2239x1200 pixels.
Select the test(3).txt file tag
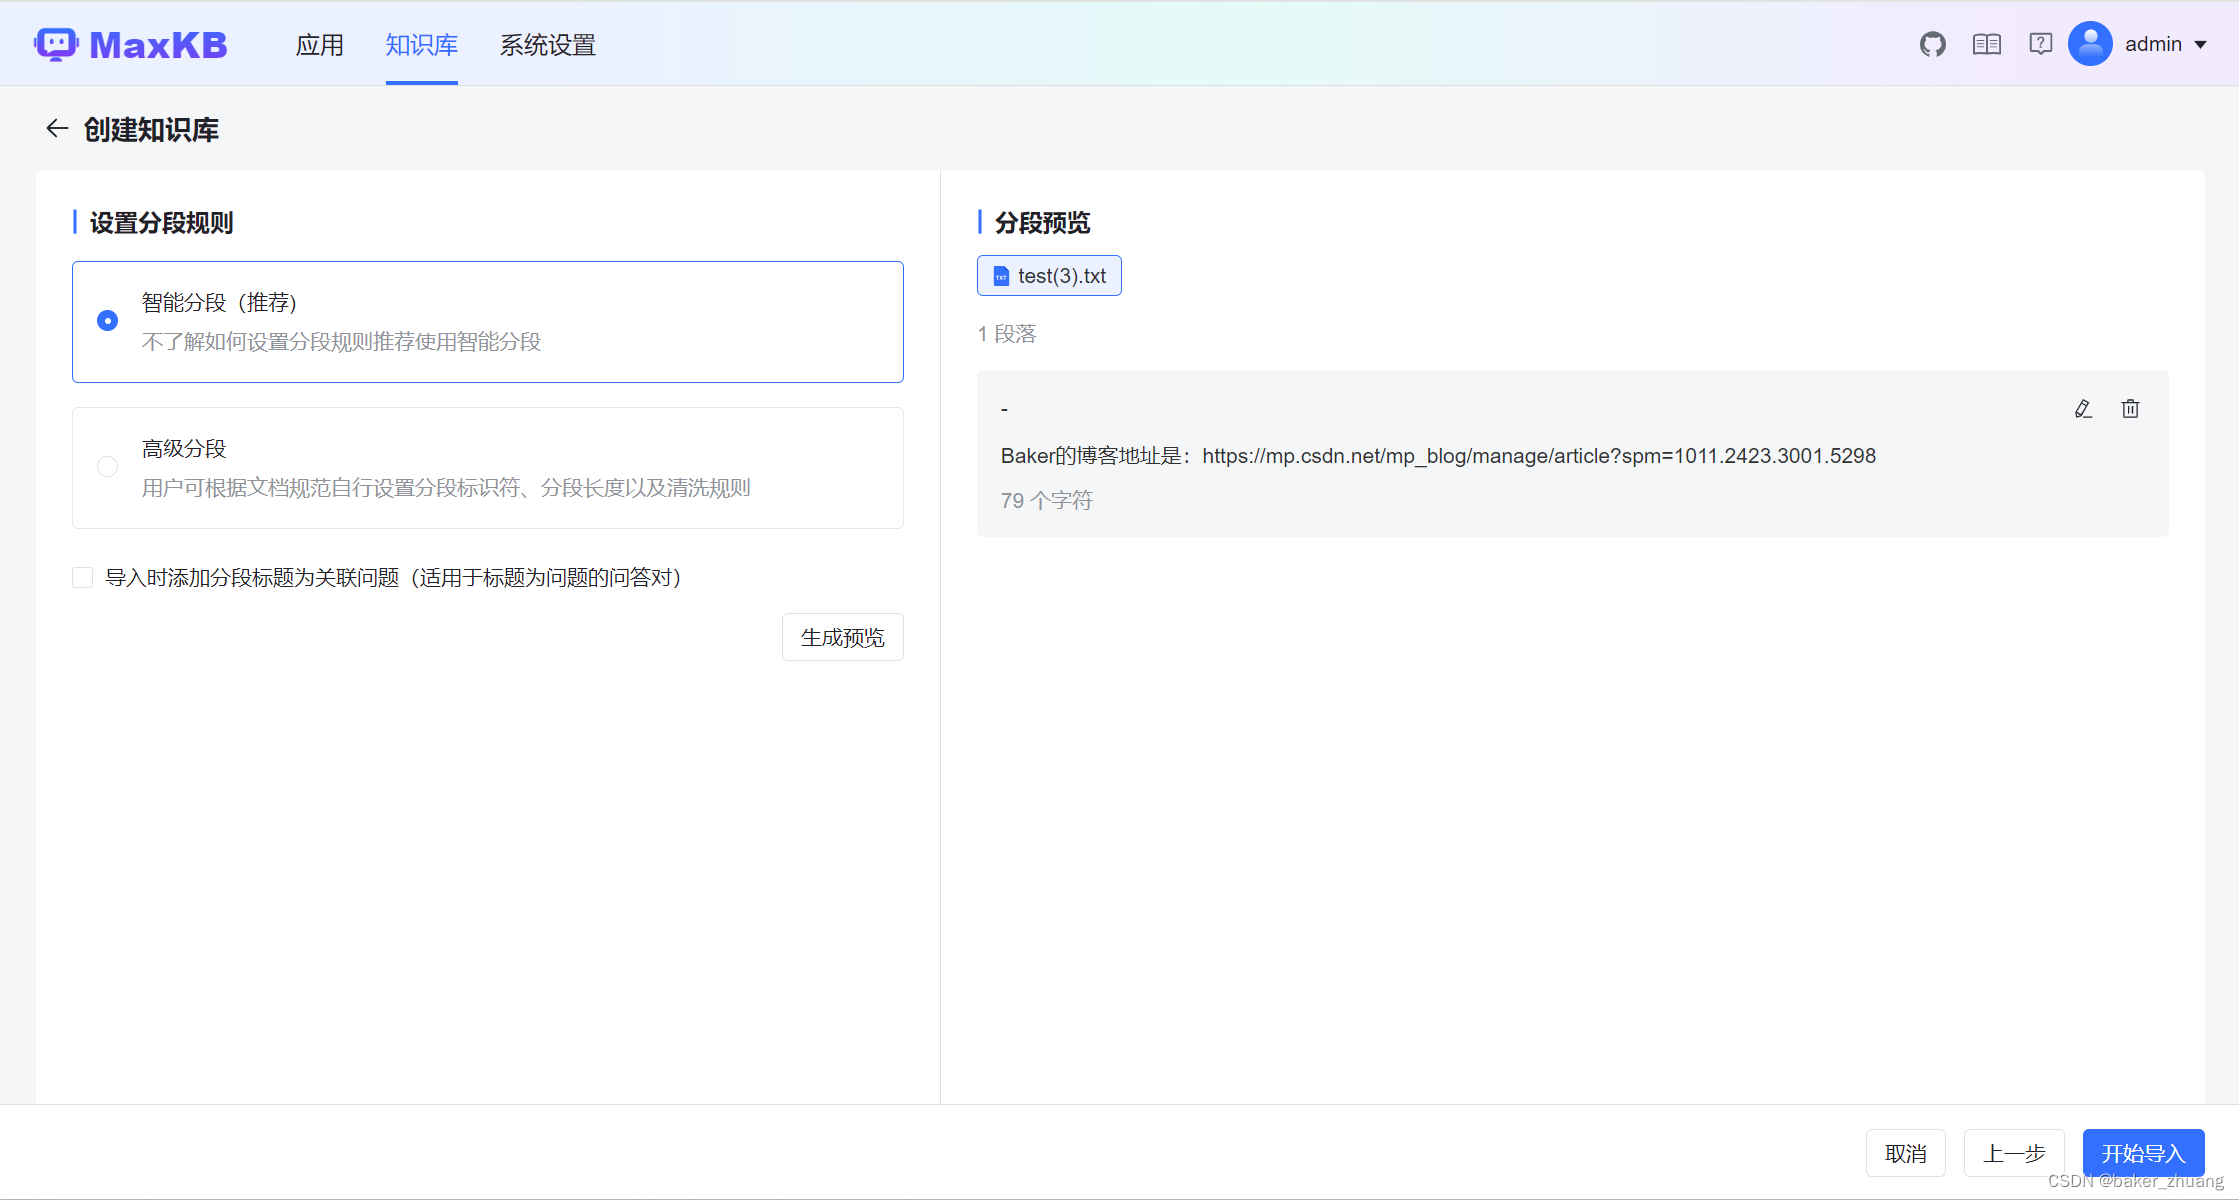click(1049, 276)
